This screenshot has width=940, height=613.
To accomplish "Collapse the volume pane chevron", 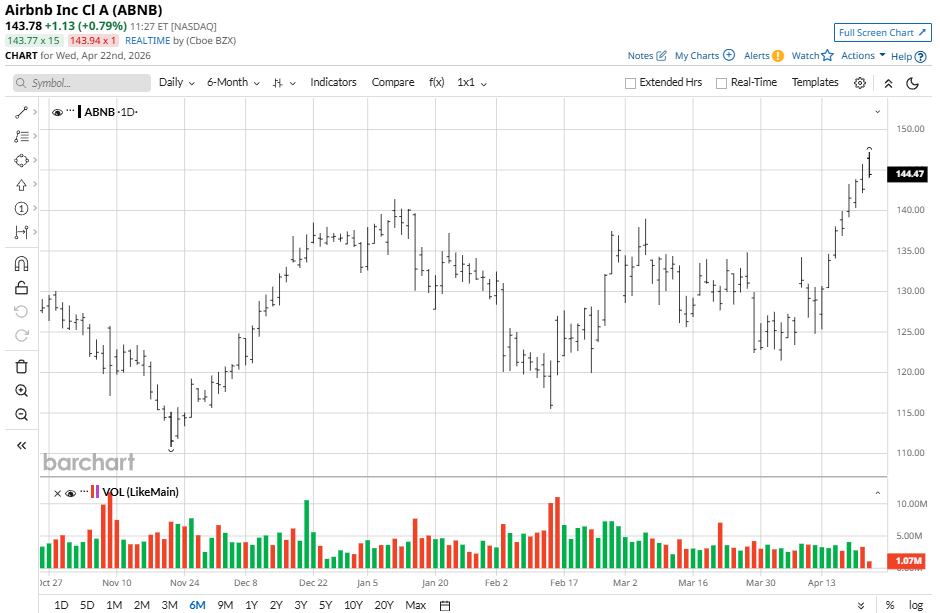I will (878, 493).
